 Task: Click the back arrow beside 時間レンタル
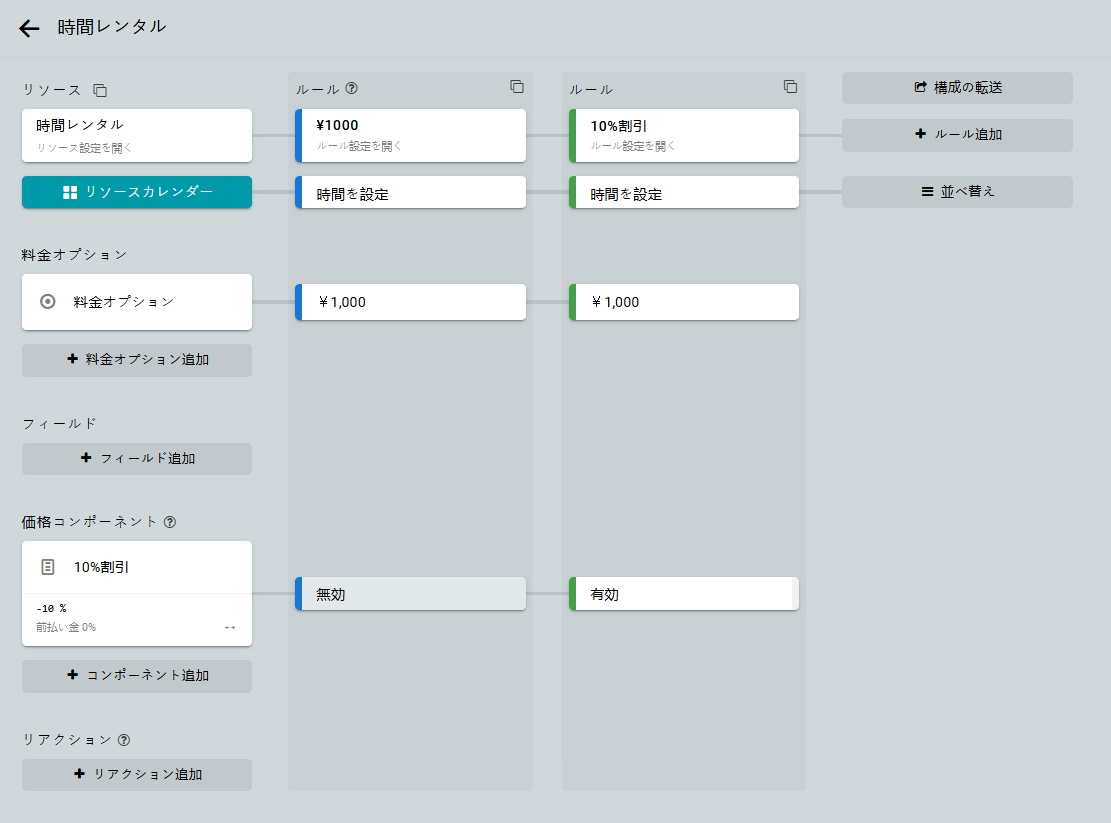coord(29,28)
